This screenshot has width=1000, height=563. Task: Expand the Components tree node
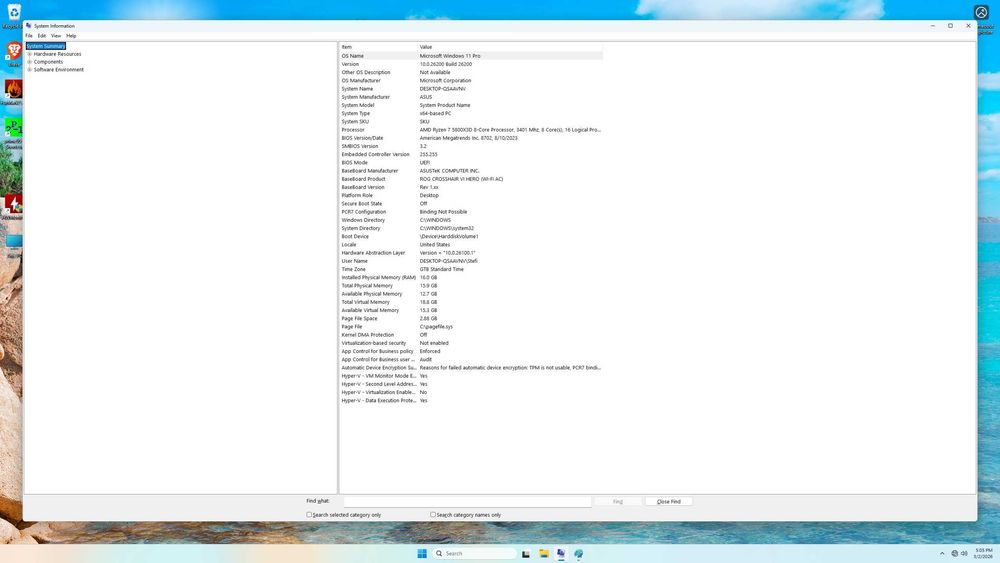29,62
